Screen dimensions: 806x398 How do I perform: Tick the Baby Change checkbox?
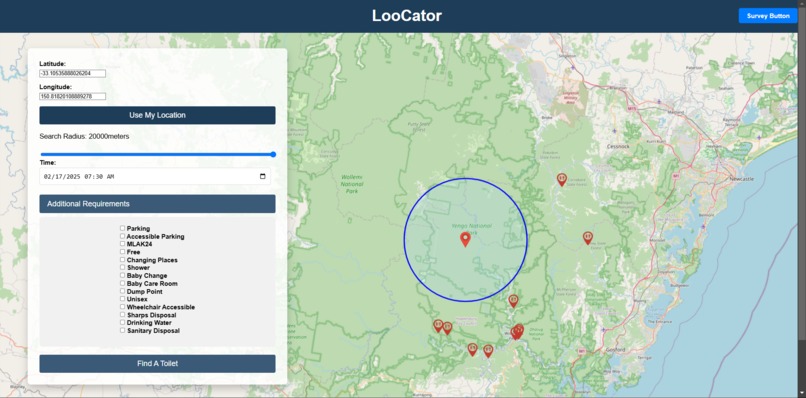122,275
